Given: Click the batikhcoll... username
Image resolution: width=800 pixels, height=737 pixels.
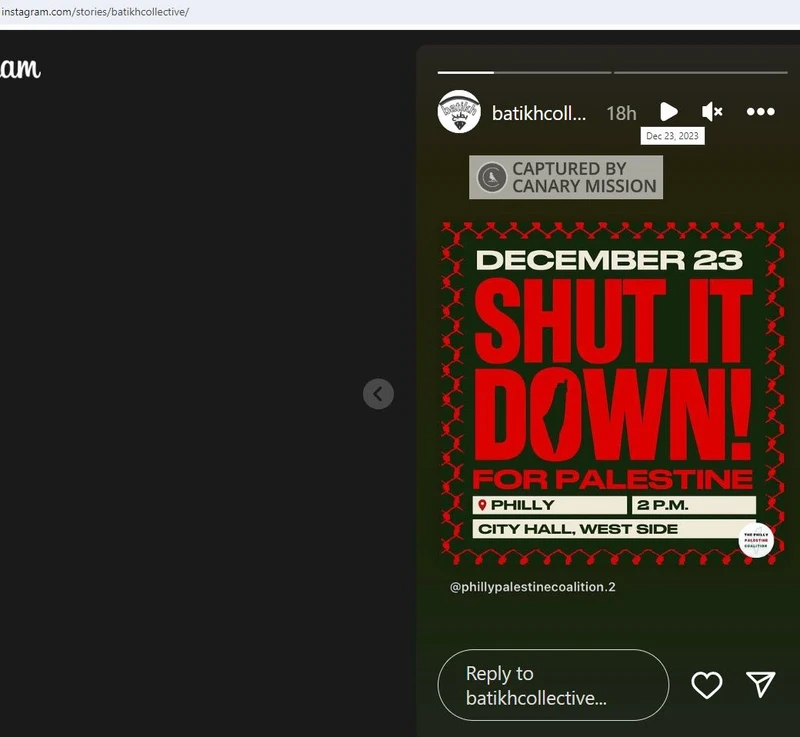Looking at the screenshot, I should [x=539, y=113].
